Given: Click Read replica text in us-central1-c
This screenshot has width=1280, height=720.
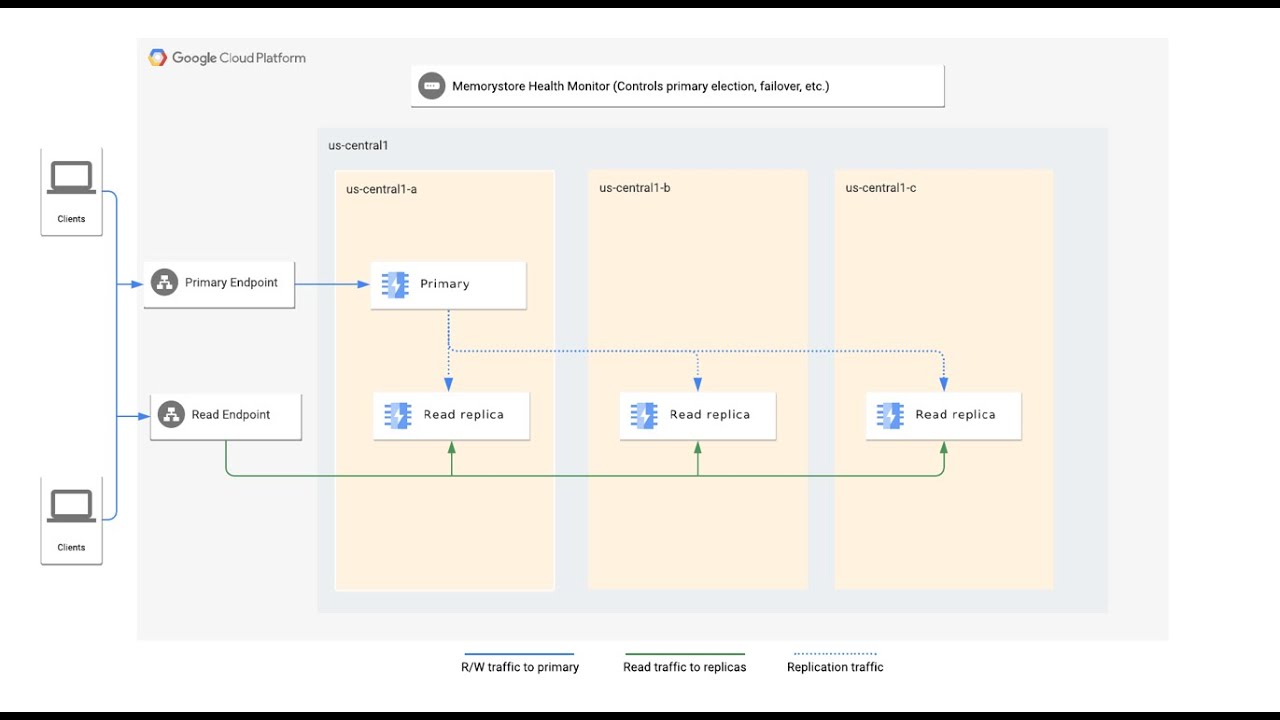Looking at the screenshot, I should pos(956,415).
